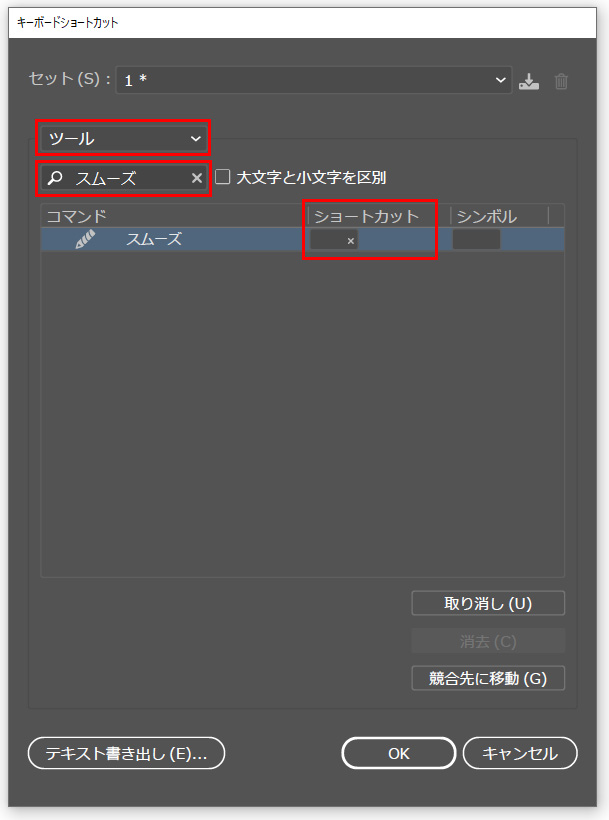Click the 競合先に移動 (G) button
This screenshot has width=609, height=820.
tap(488, 678)
